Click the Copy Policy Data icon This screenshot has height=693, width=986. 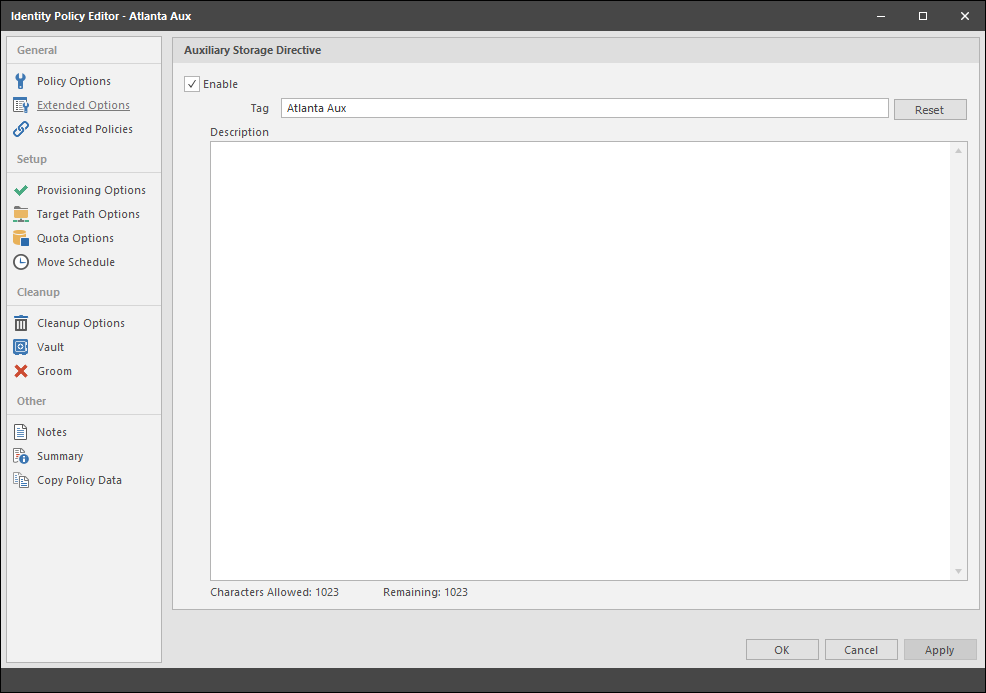(21, 480)
